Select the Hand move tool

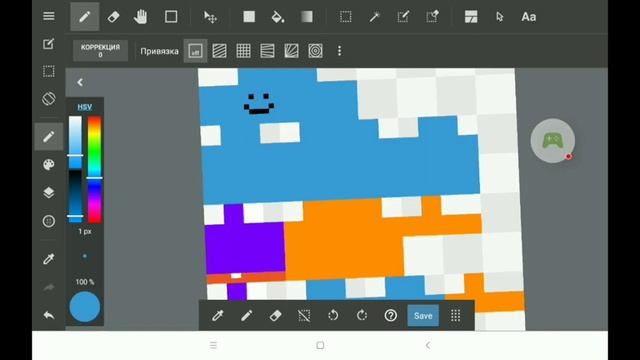pos(140,17)
